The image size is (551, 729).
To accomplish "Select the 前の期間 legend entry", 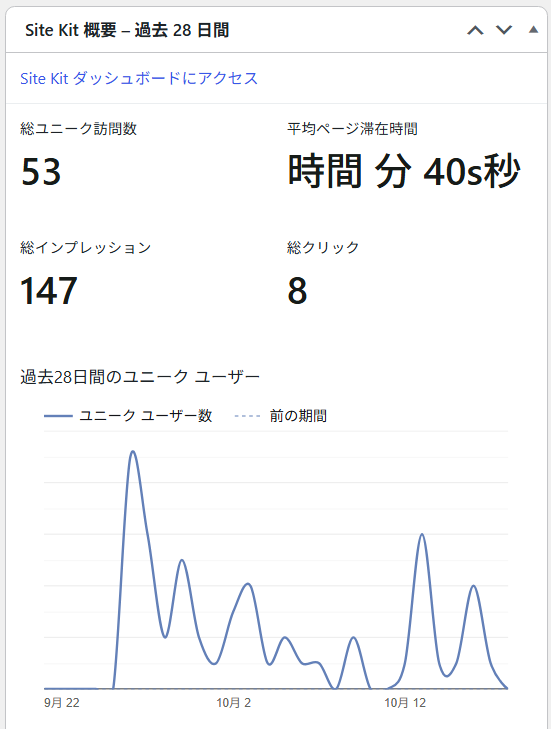I will point(281,416).
